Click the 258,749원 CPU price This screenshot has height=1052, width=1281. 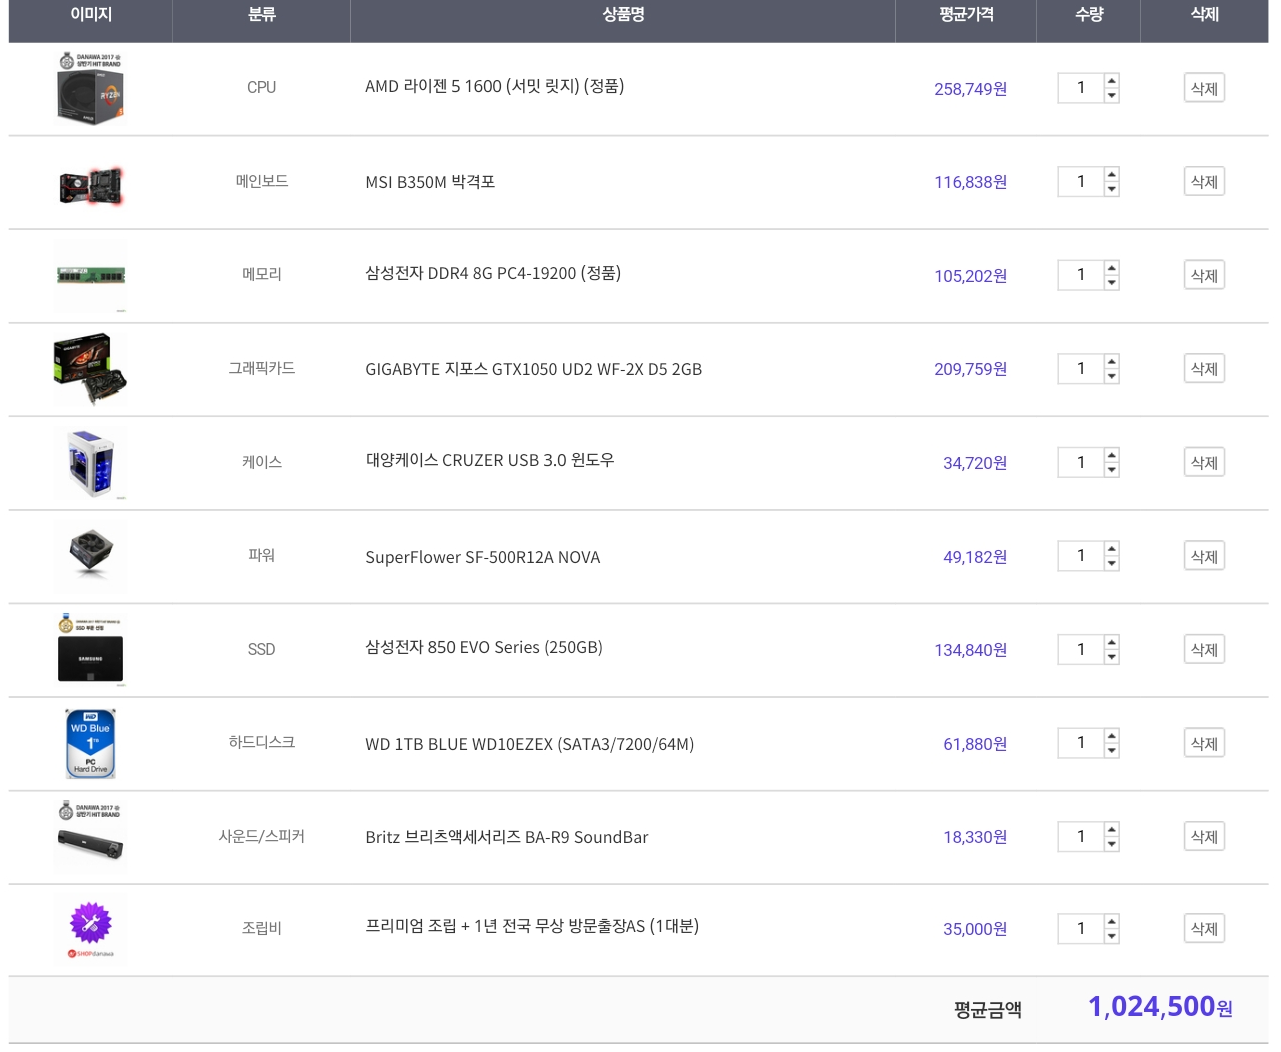[970, 89]
